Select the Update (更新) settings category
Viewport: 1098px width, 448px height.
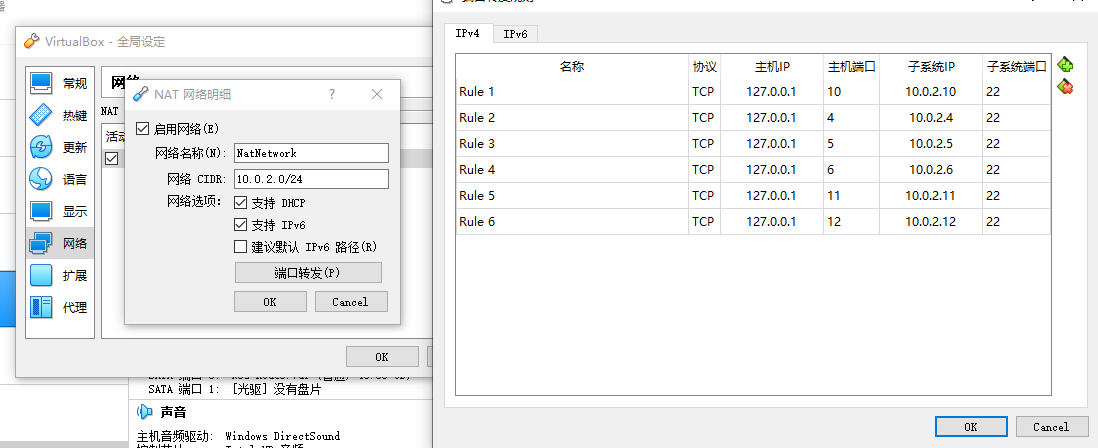click(x=60, y=148)
